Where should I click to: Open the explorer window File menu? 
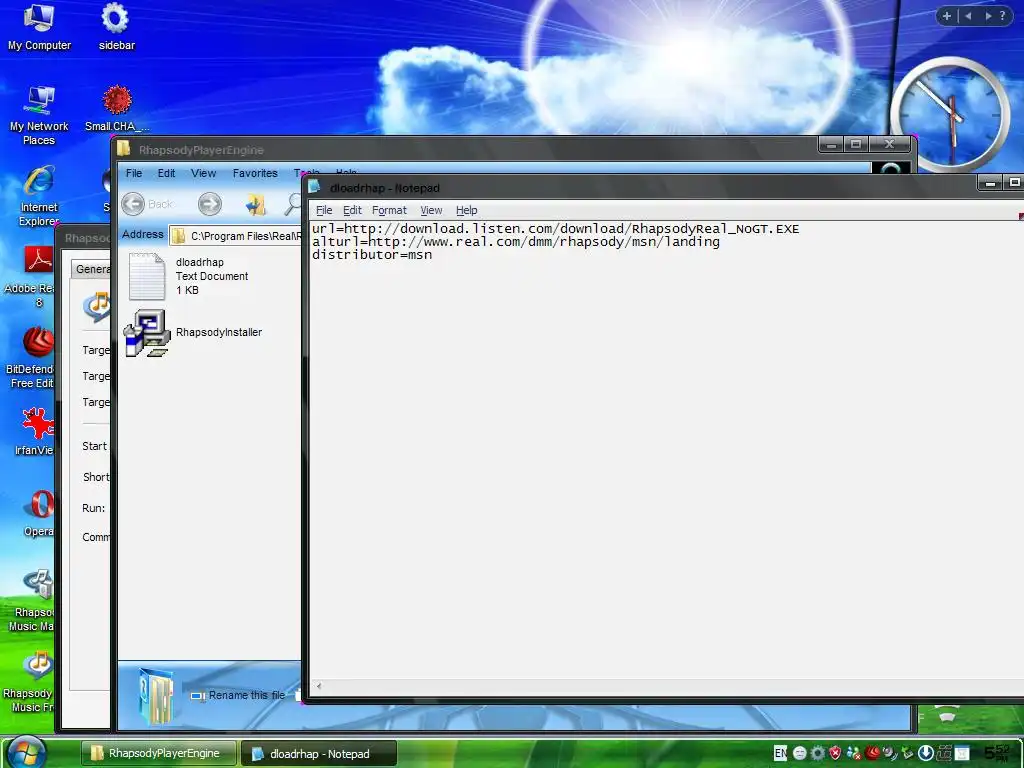134,173
